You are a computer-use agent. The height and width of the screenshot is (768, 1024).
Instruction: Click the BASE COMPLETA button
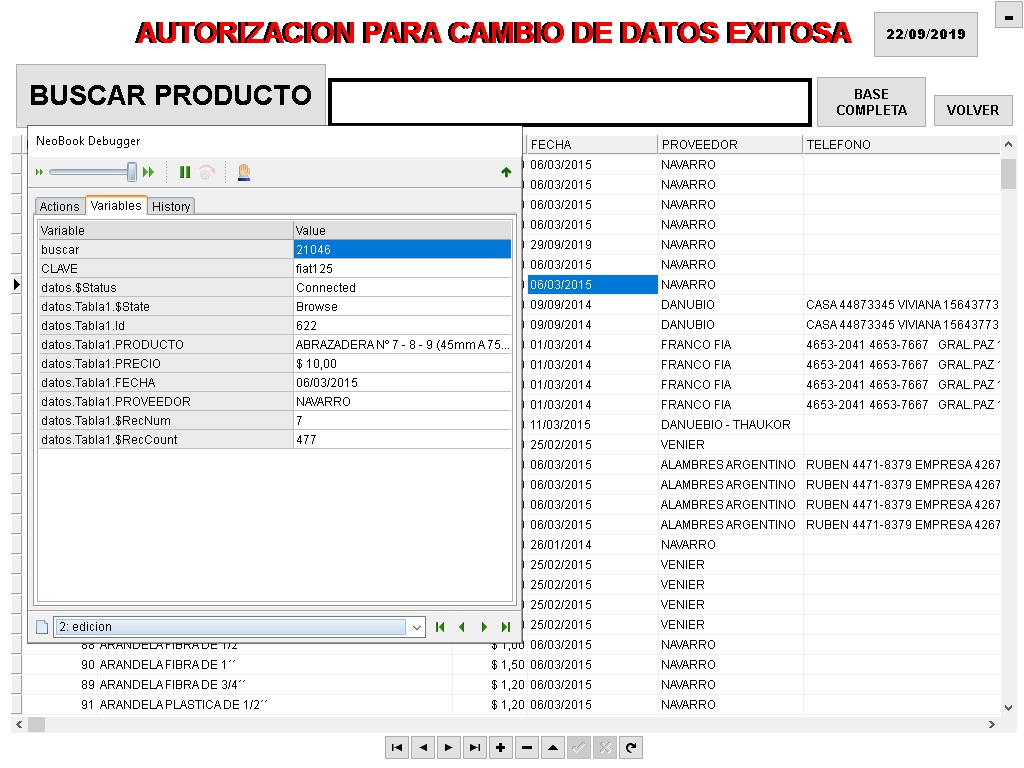point(871,103)
